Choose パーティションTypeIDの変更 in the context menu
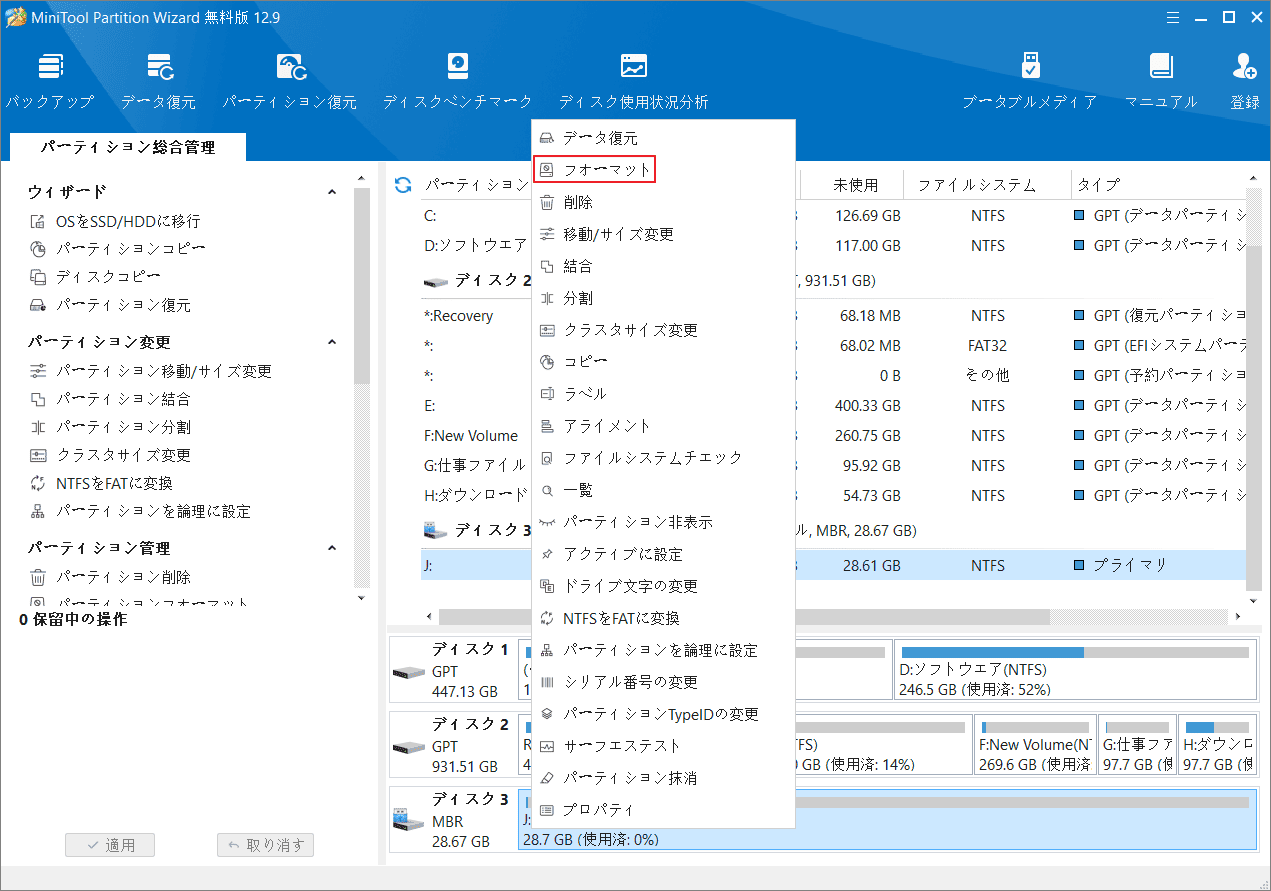1271x891 pixels. pos(663,714)
